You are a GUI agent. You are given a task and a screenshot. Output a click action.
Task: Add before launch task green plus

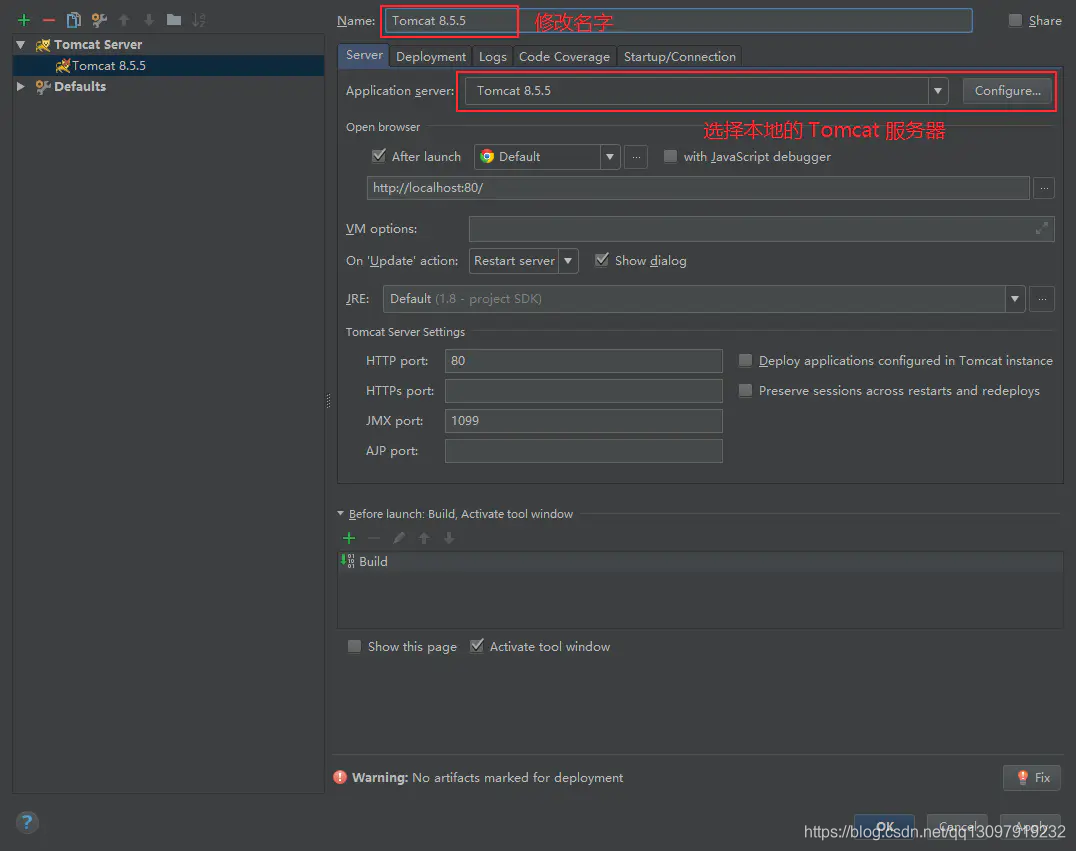(349, 538)
